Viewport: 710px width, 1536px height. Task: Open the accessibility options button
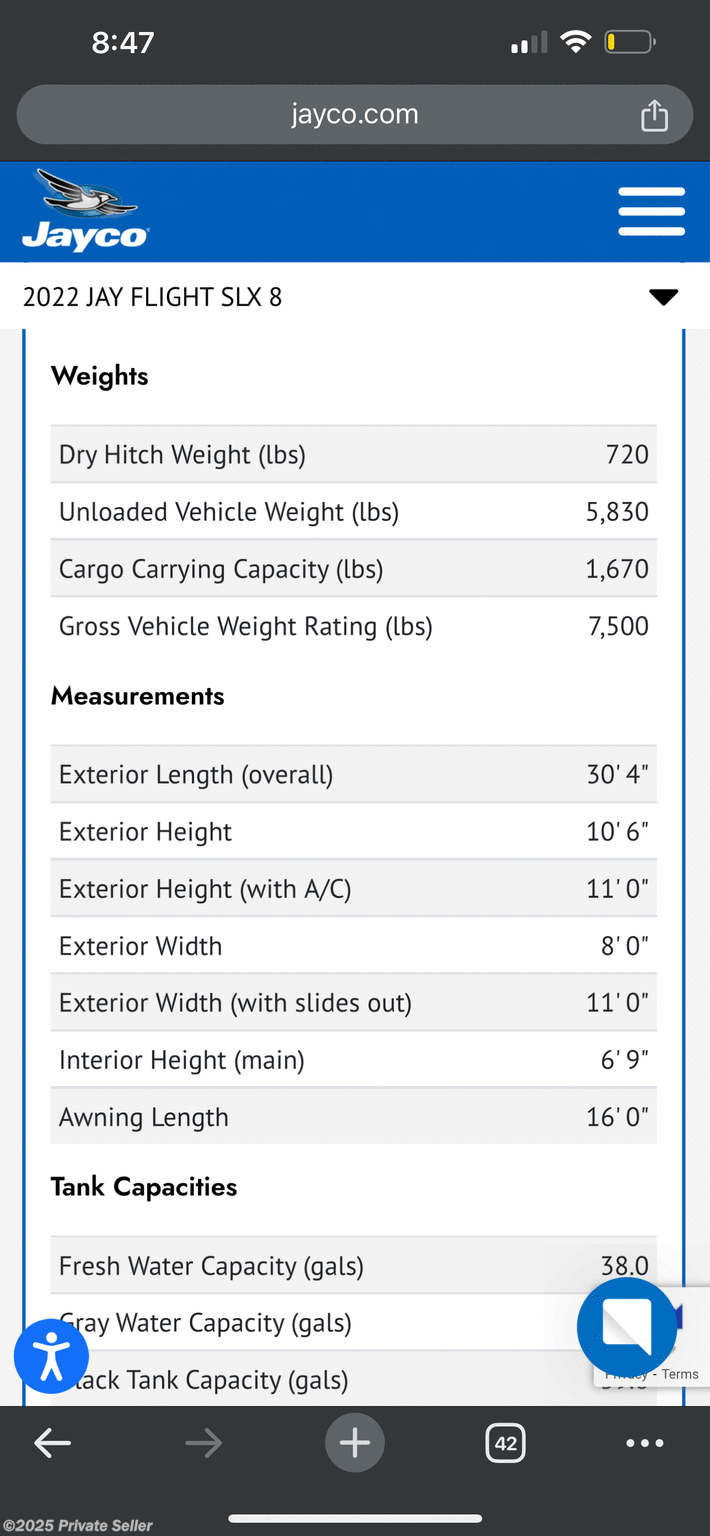[x=51, y=1356]
